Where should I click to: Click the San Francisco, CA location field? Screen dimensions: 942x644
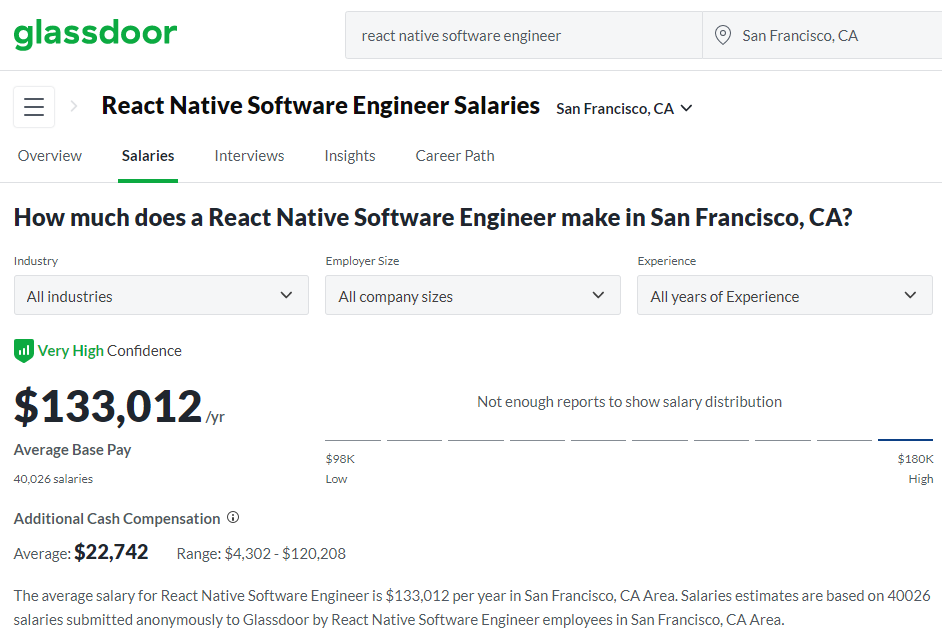pos(822,35)
